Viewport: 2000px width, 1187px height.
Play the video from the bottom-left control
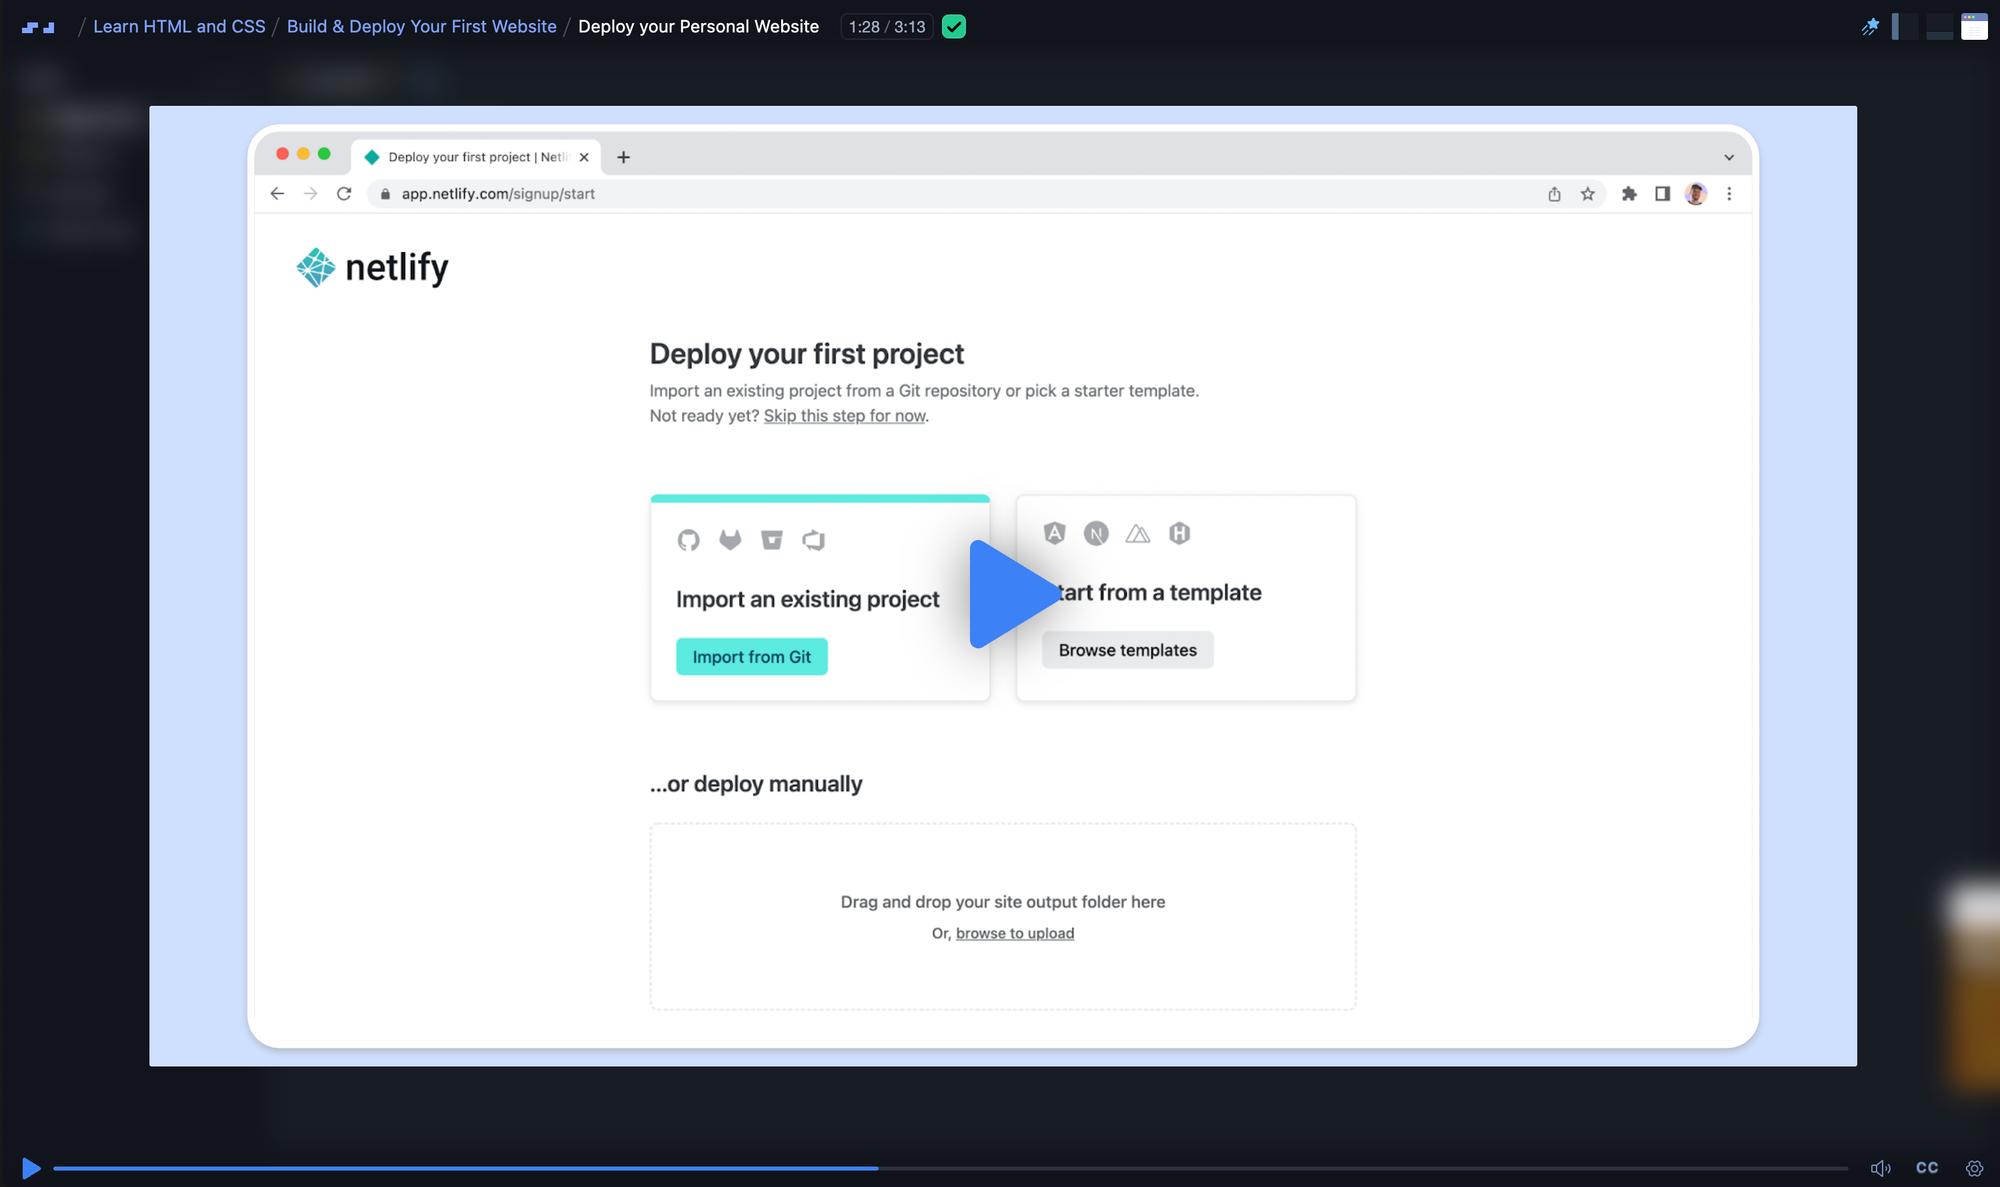pos(31,1168)
